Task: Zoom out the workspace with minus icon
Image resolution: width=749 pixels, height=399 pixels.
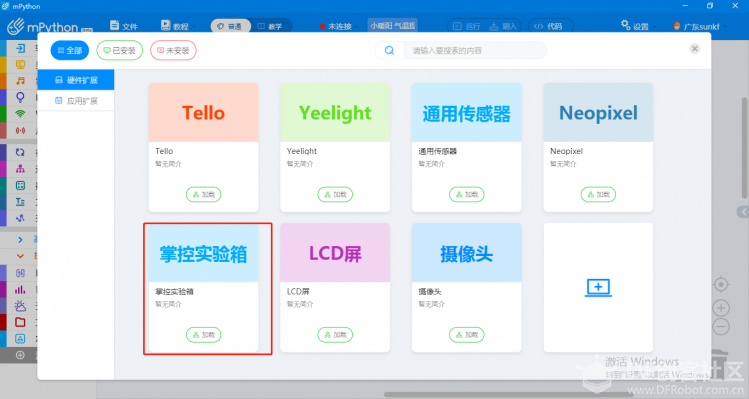Action: point(721,327)
